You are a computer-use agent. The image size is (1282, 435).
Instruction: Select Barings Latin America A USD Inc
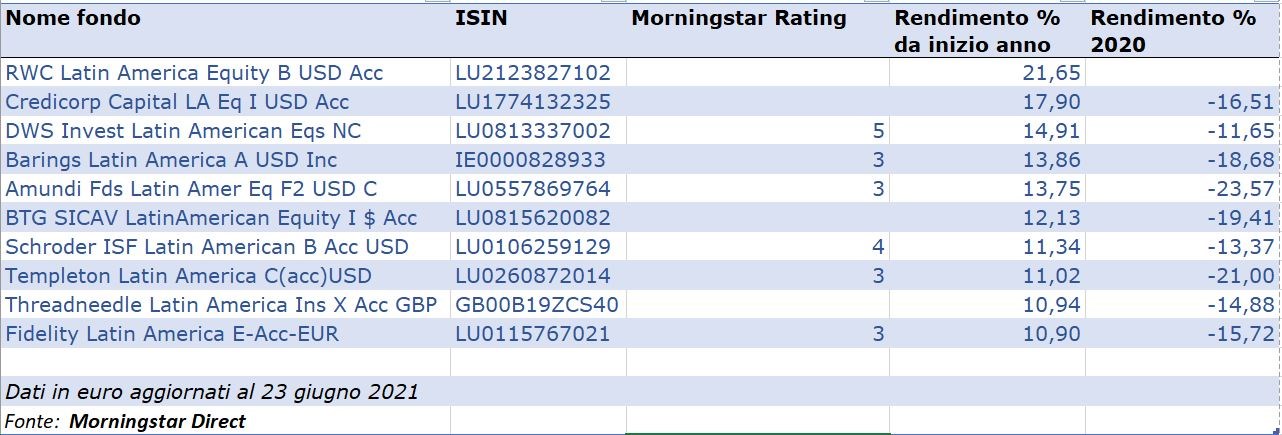[x=171, y=160]
